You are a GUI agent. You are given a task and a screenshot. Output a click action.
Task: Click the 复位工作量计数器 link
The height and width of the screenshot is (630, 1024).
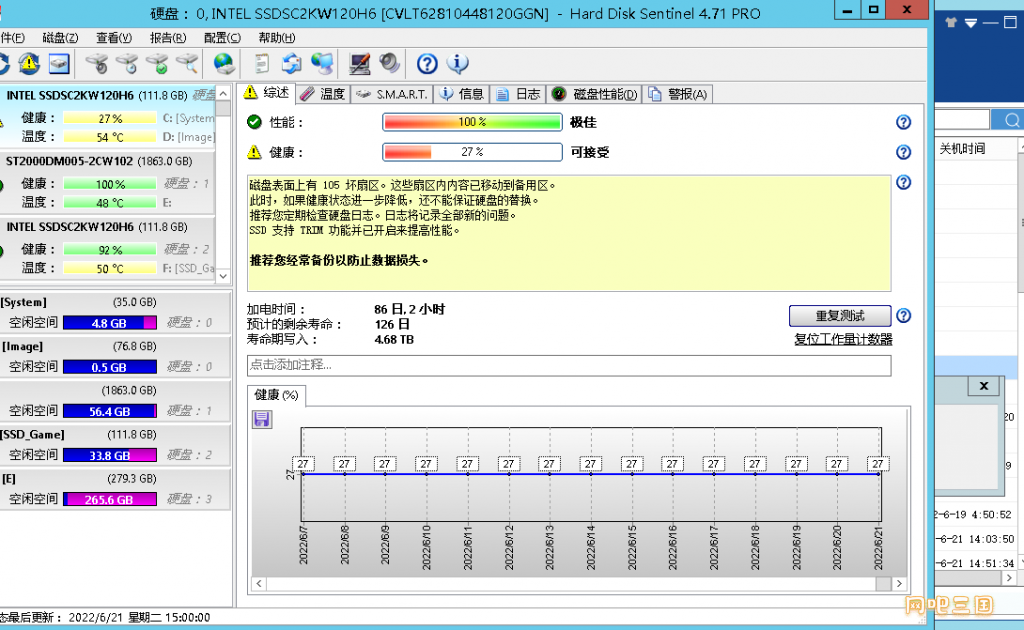(x=843, y=339)
